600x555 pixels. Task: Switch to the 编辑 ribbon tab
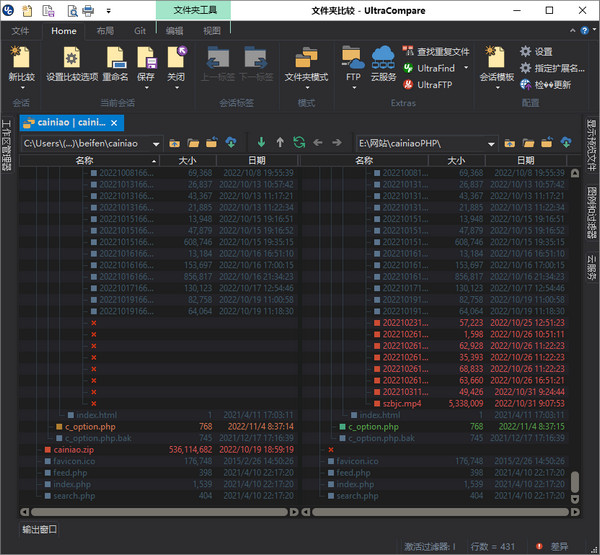174,31
